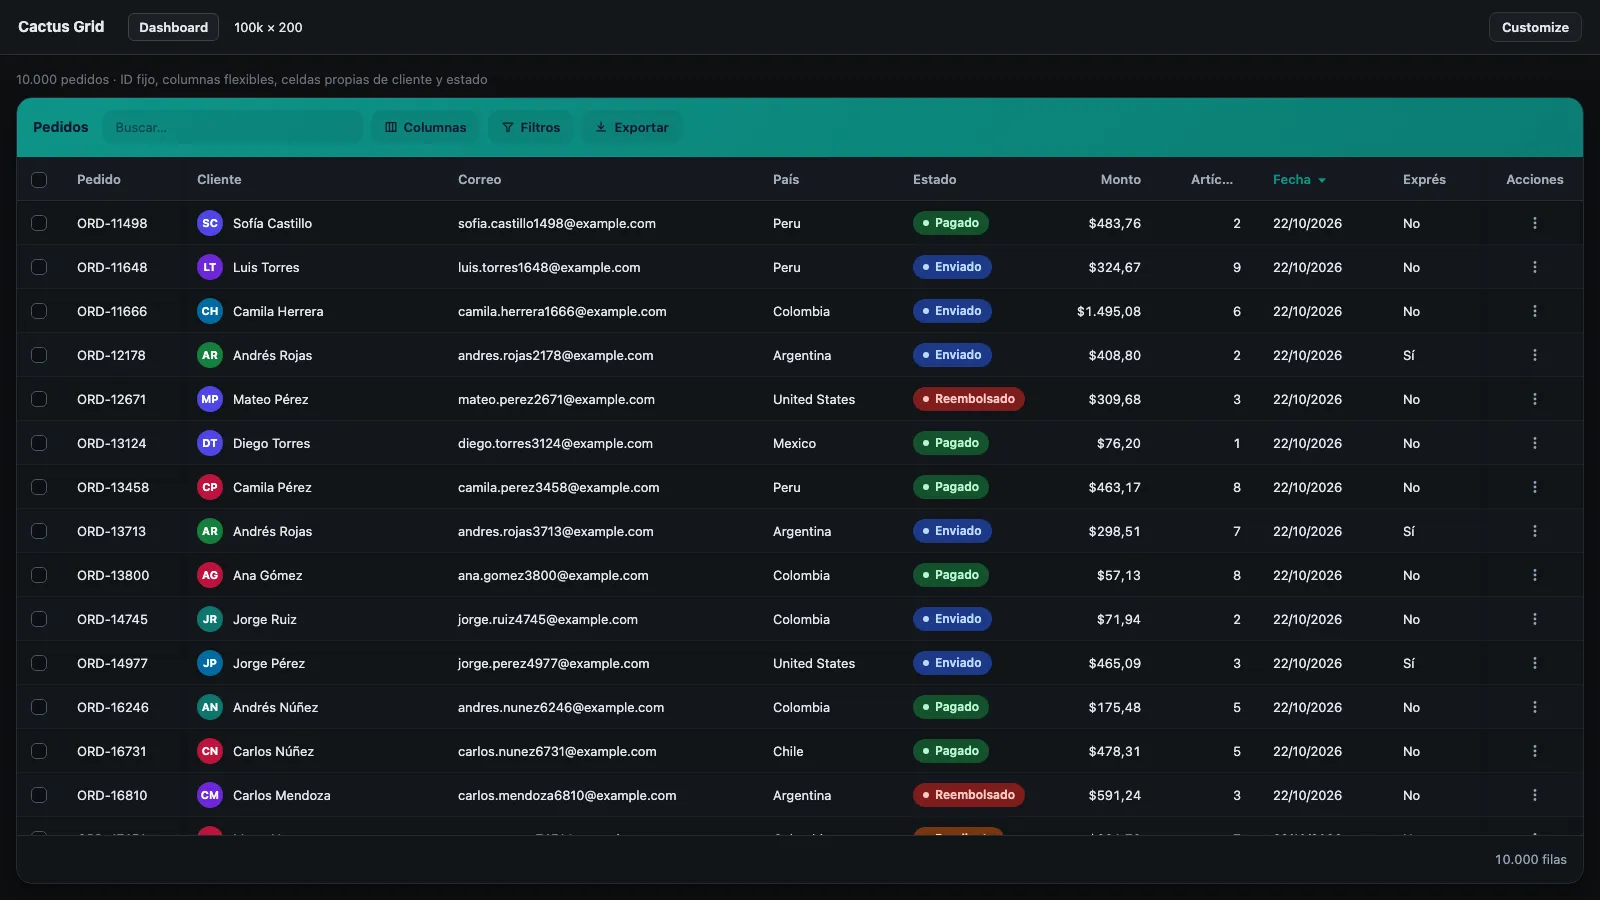
Task: Click the SC avatar for Sofía Castillo
Action: [210, 223]
